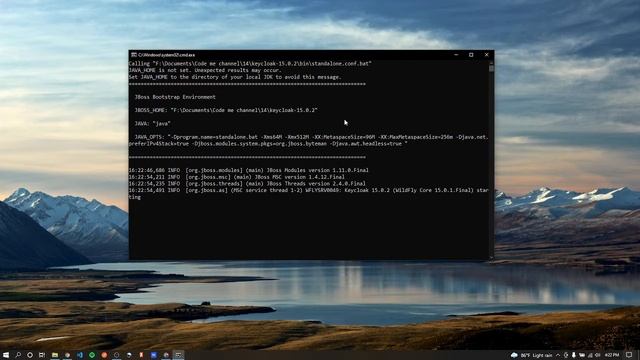The width and height of the screenshot is (640, 360).
Task: Switch to the active Command Prompt taskbar icon
Action: coord(178,355)
